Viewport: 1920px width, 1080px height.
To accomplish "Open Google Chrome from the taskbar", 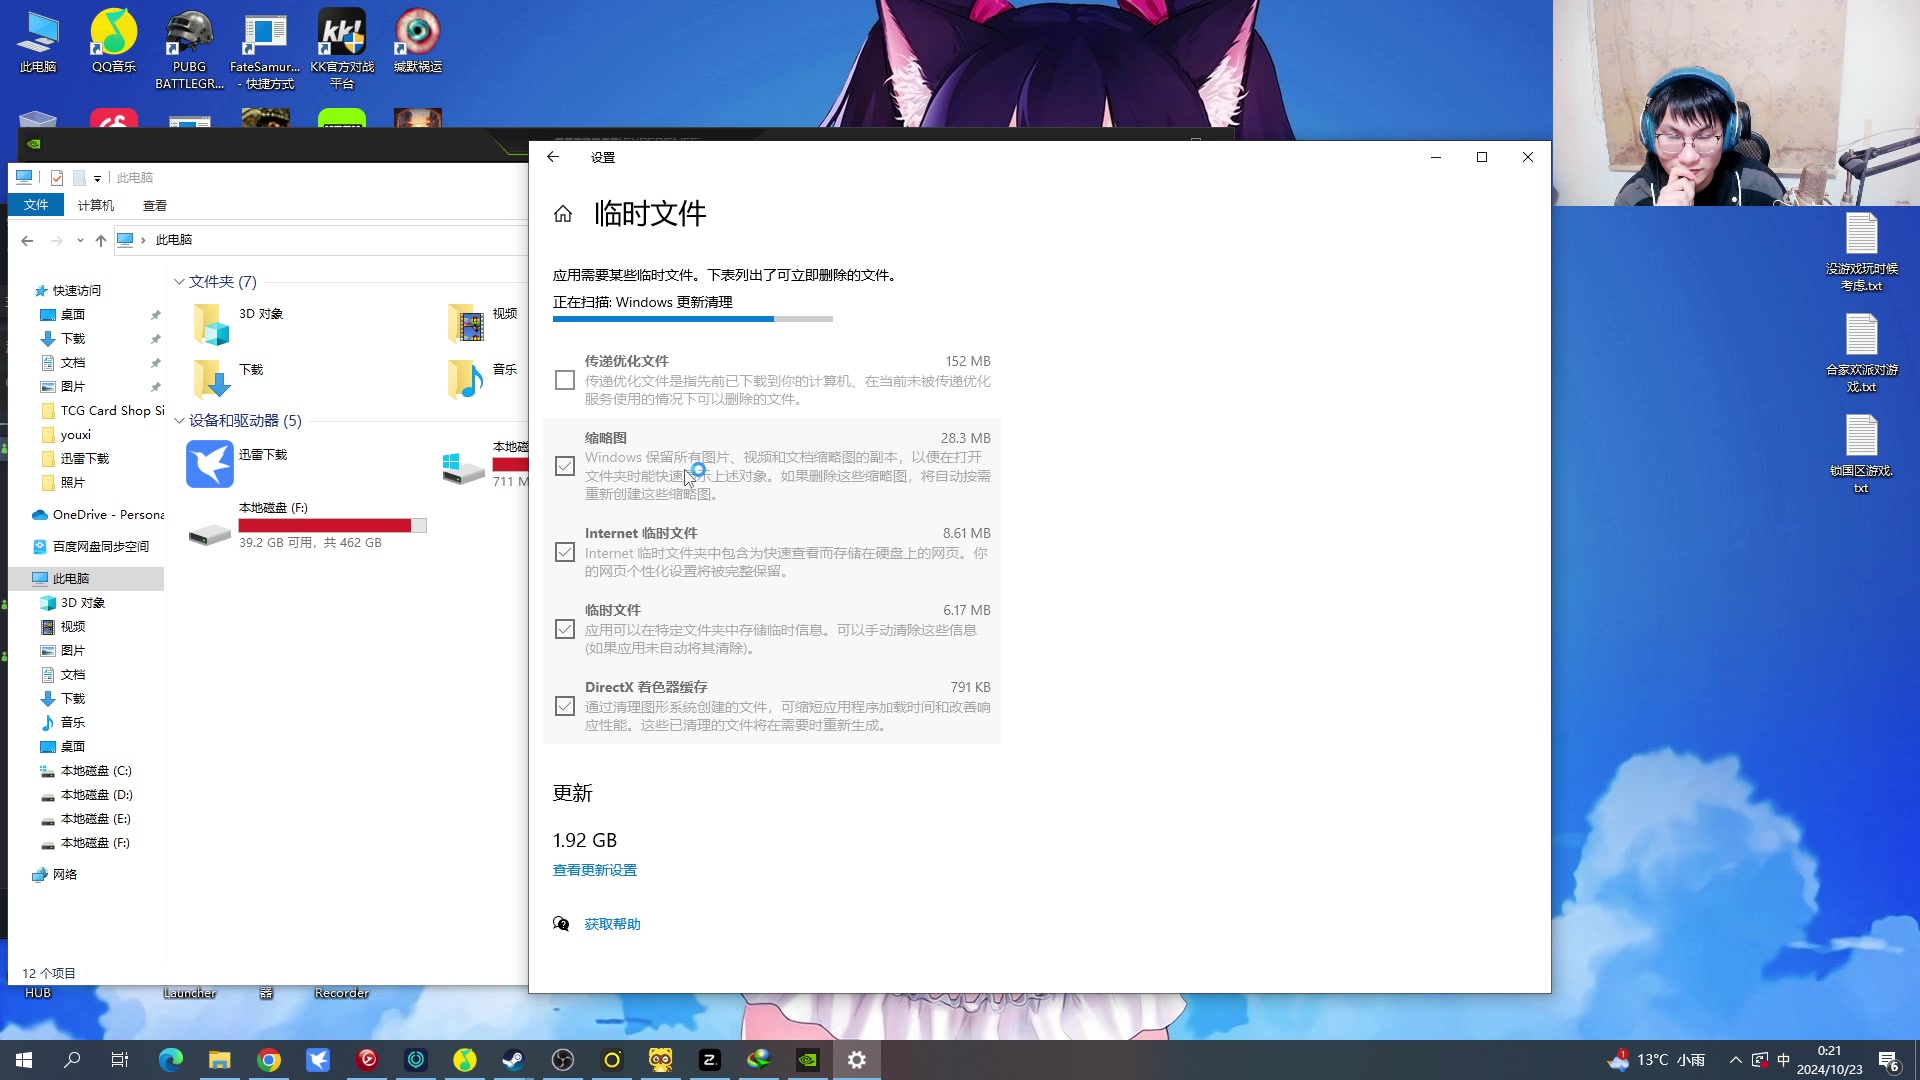I will pos(269,1060).
